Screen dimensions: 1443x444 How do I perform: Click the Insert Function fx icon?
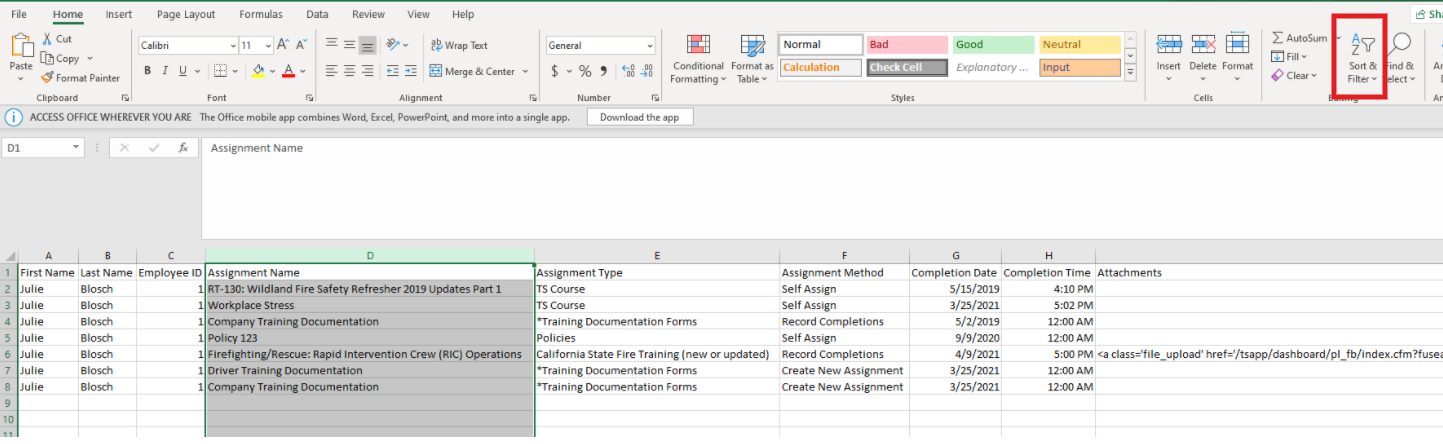(183, 148)
